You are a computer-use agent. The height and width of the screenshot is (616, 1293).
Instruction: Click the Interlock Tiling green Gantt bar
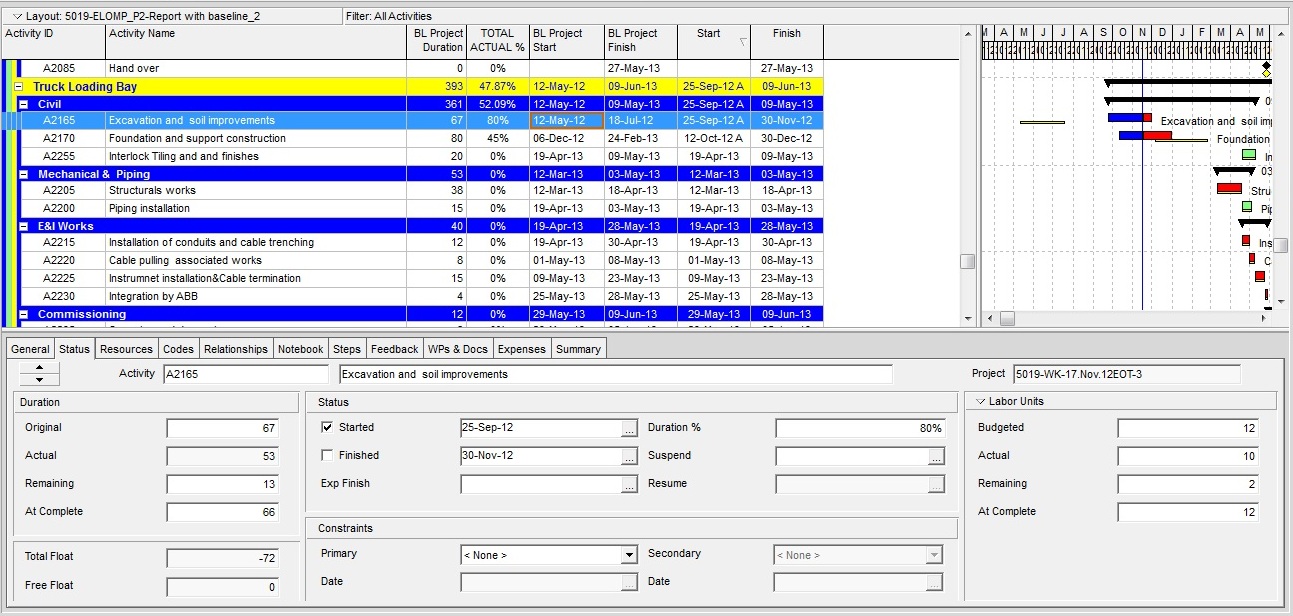coord(1249,154)
